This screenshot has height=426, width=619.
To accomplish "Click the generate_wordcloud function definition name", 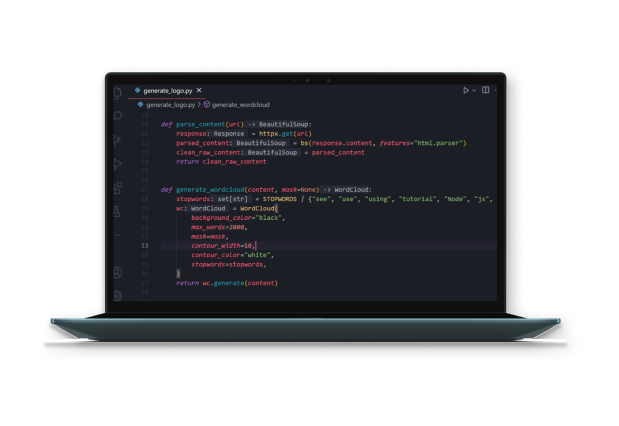I will click(x=210, y=190).
